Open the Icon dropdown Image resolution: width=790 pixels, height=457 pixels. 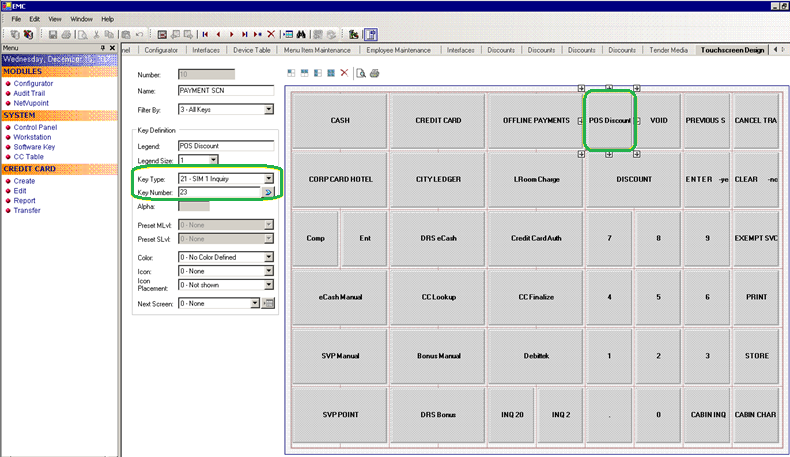(x=269, y=271)
